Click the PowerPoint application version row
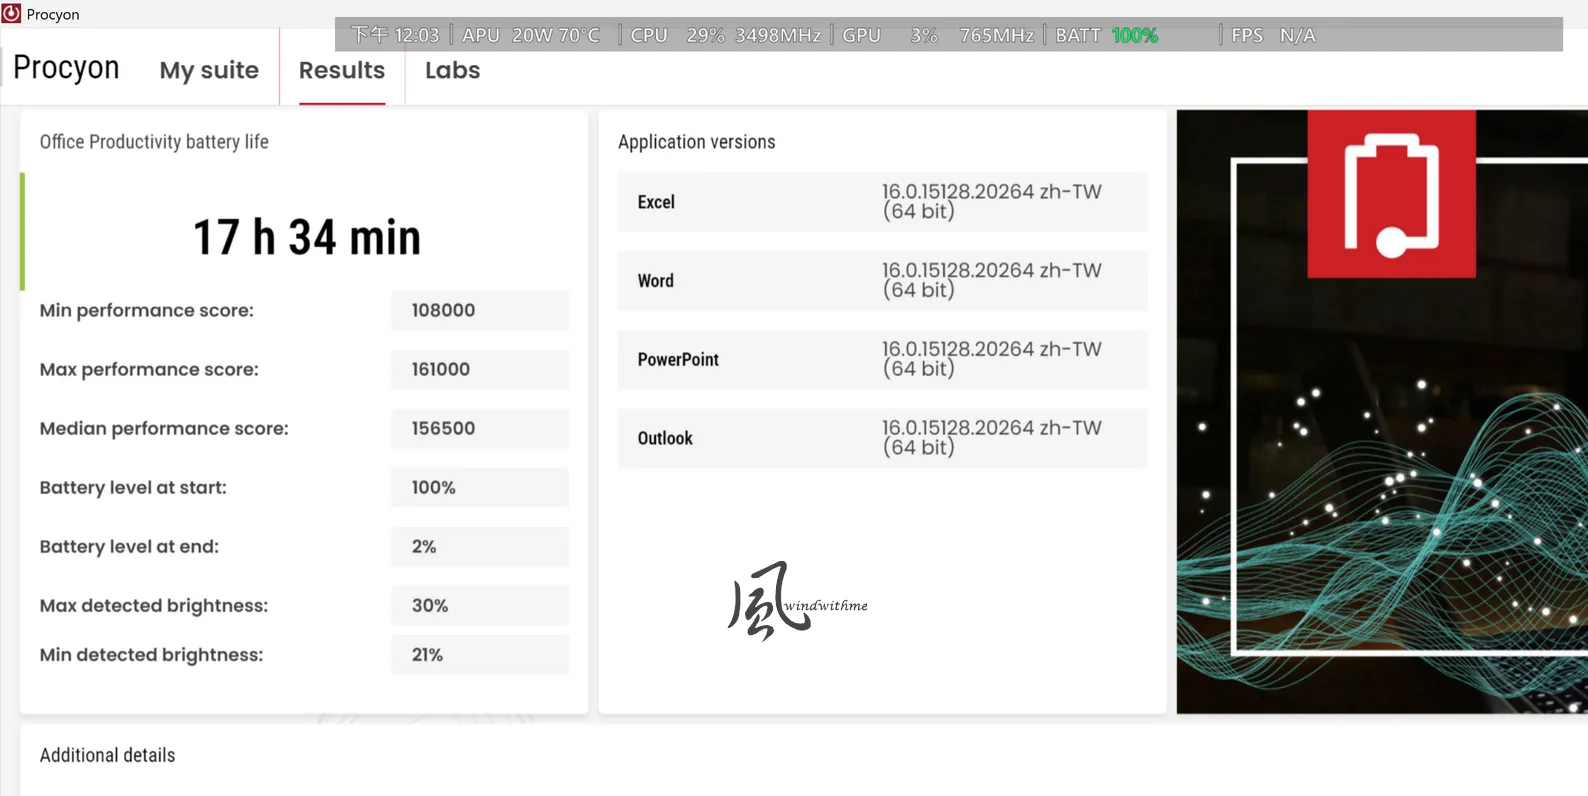 point(883,359)
